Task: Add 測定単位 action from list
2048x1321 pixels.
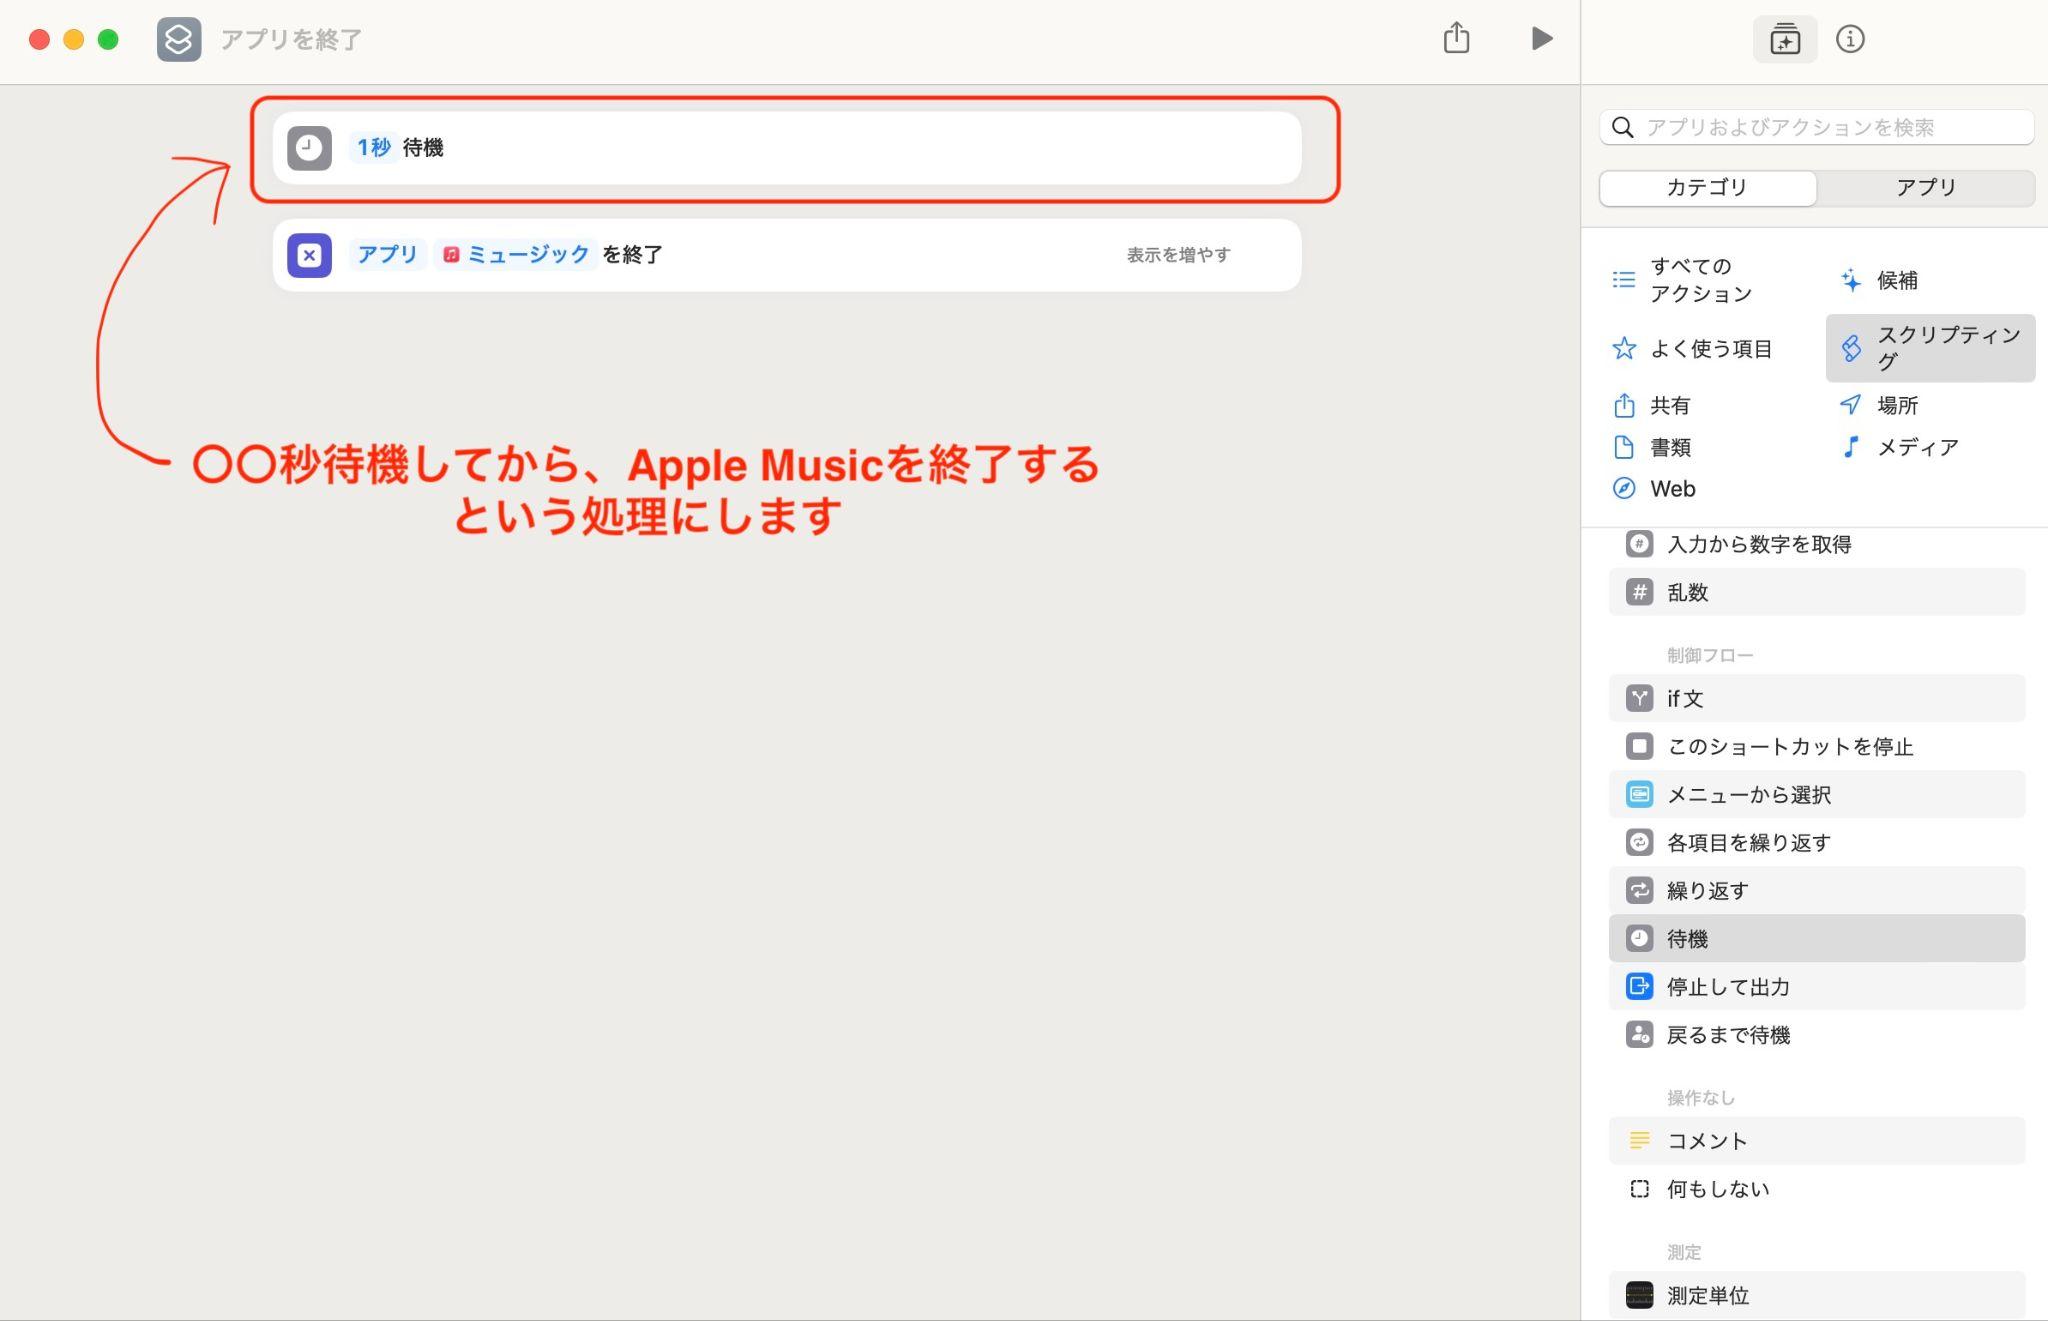Action: pos(1817,1295)
